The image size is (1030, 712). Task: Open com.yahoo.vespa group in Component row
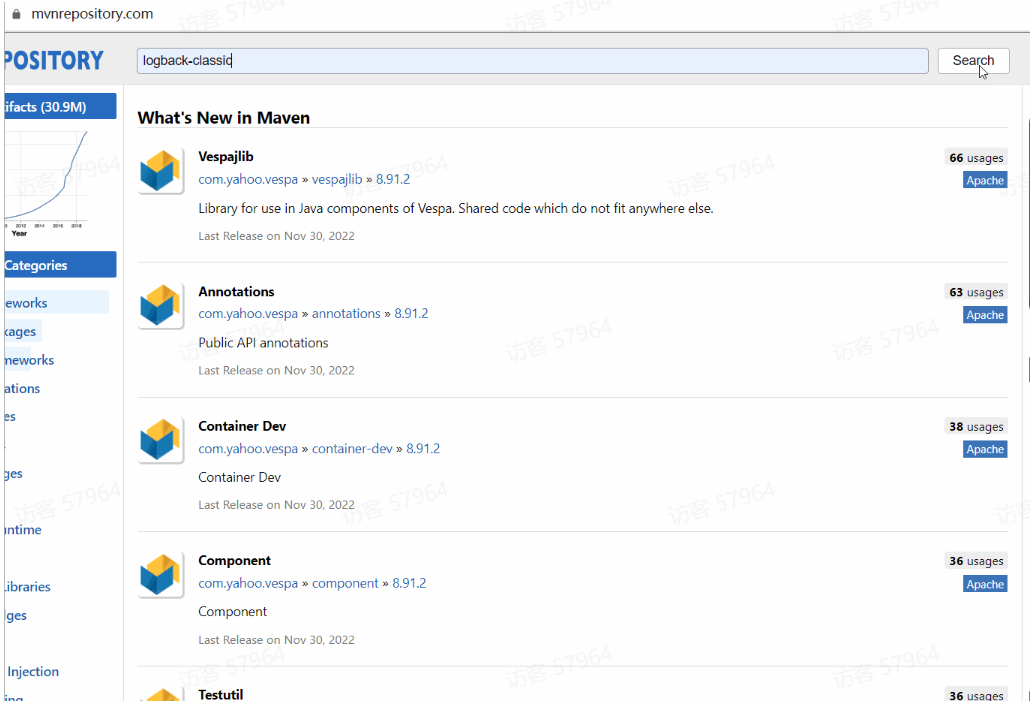248,583
